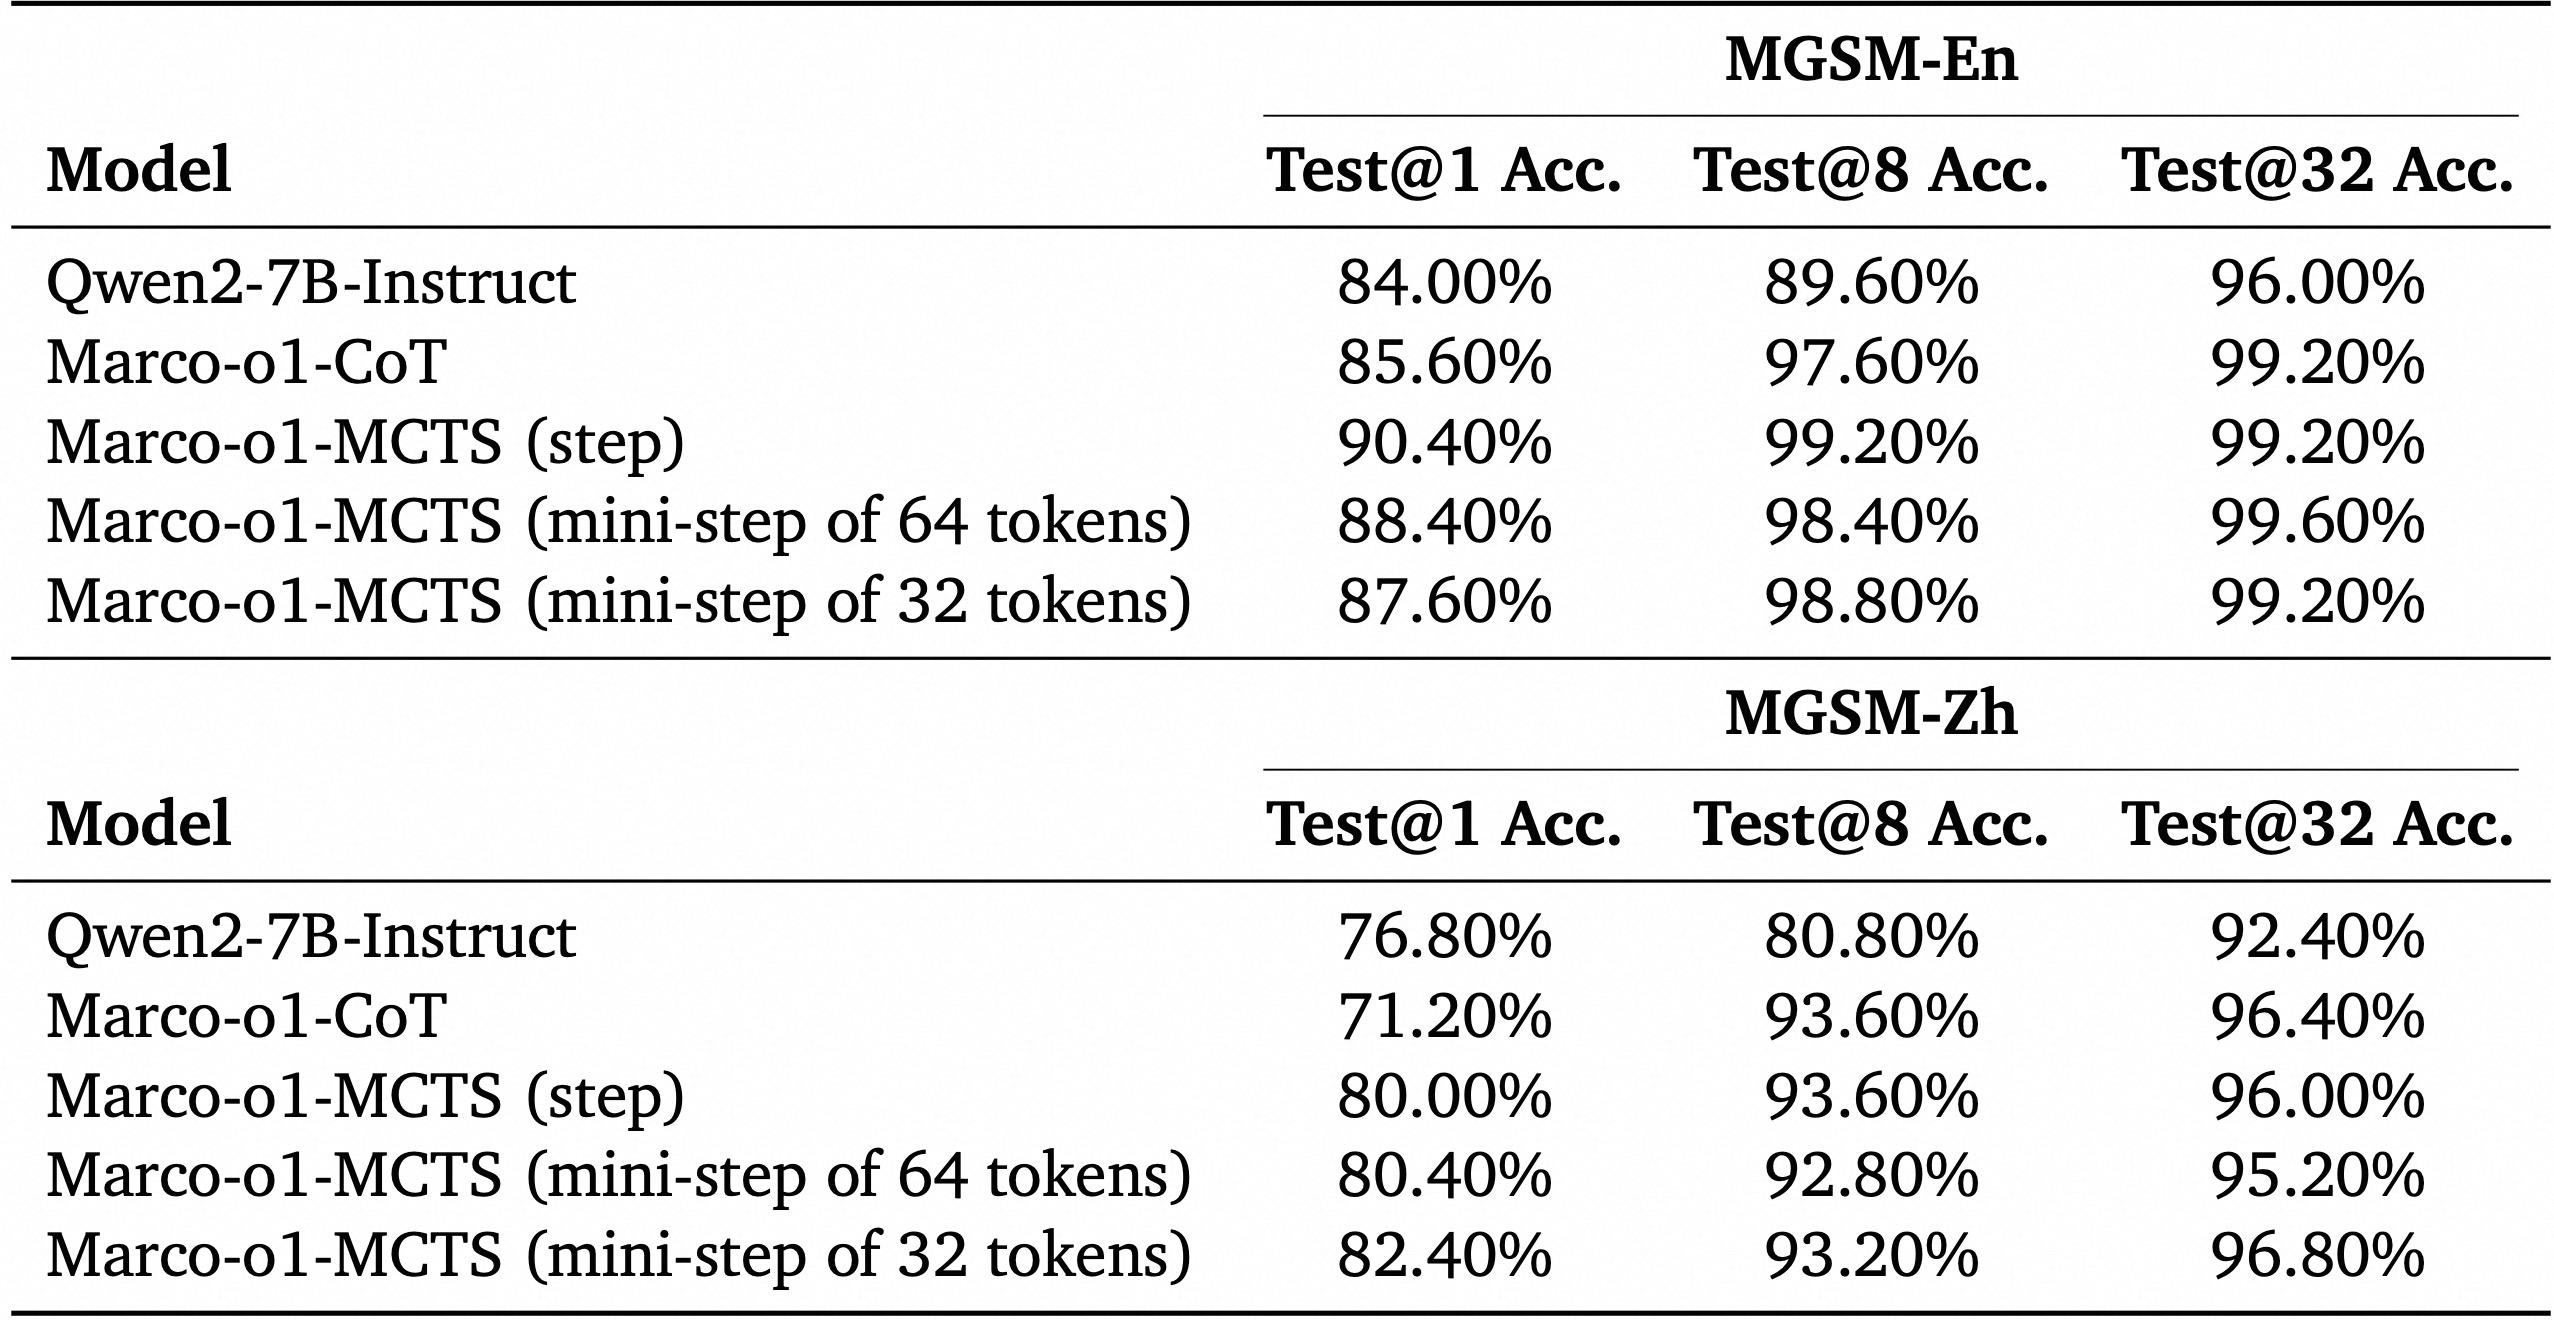Click the MGSM-En table heading
Image resolution: width=2554 pixels, height=1320 pixels.
pyautogui.click(x=1870, y=60)
